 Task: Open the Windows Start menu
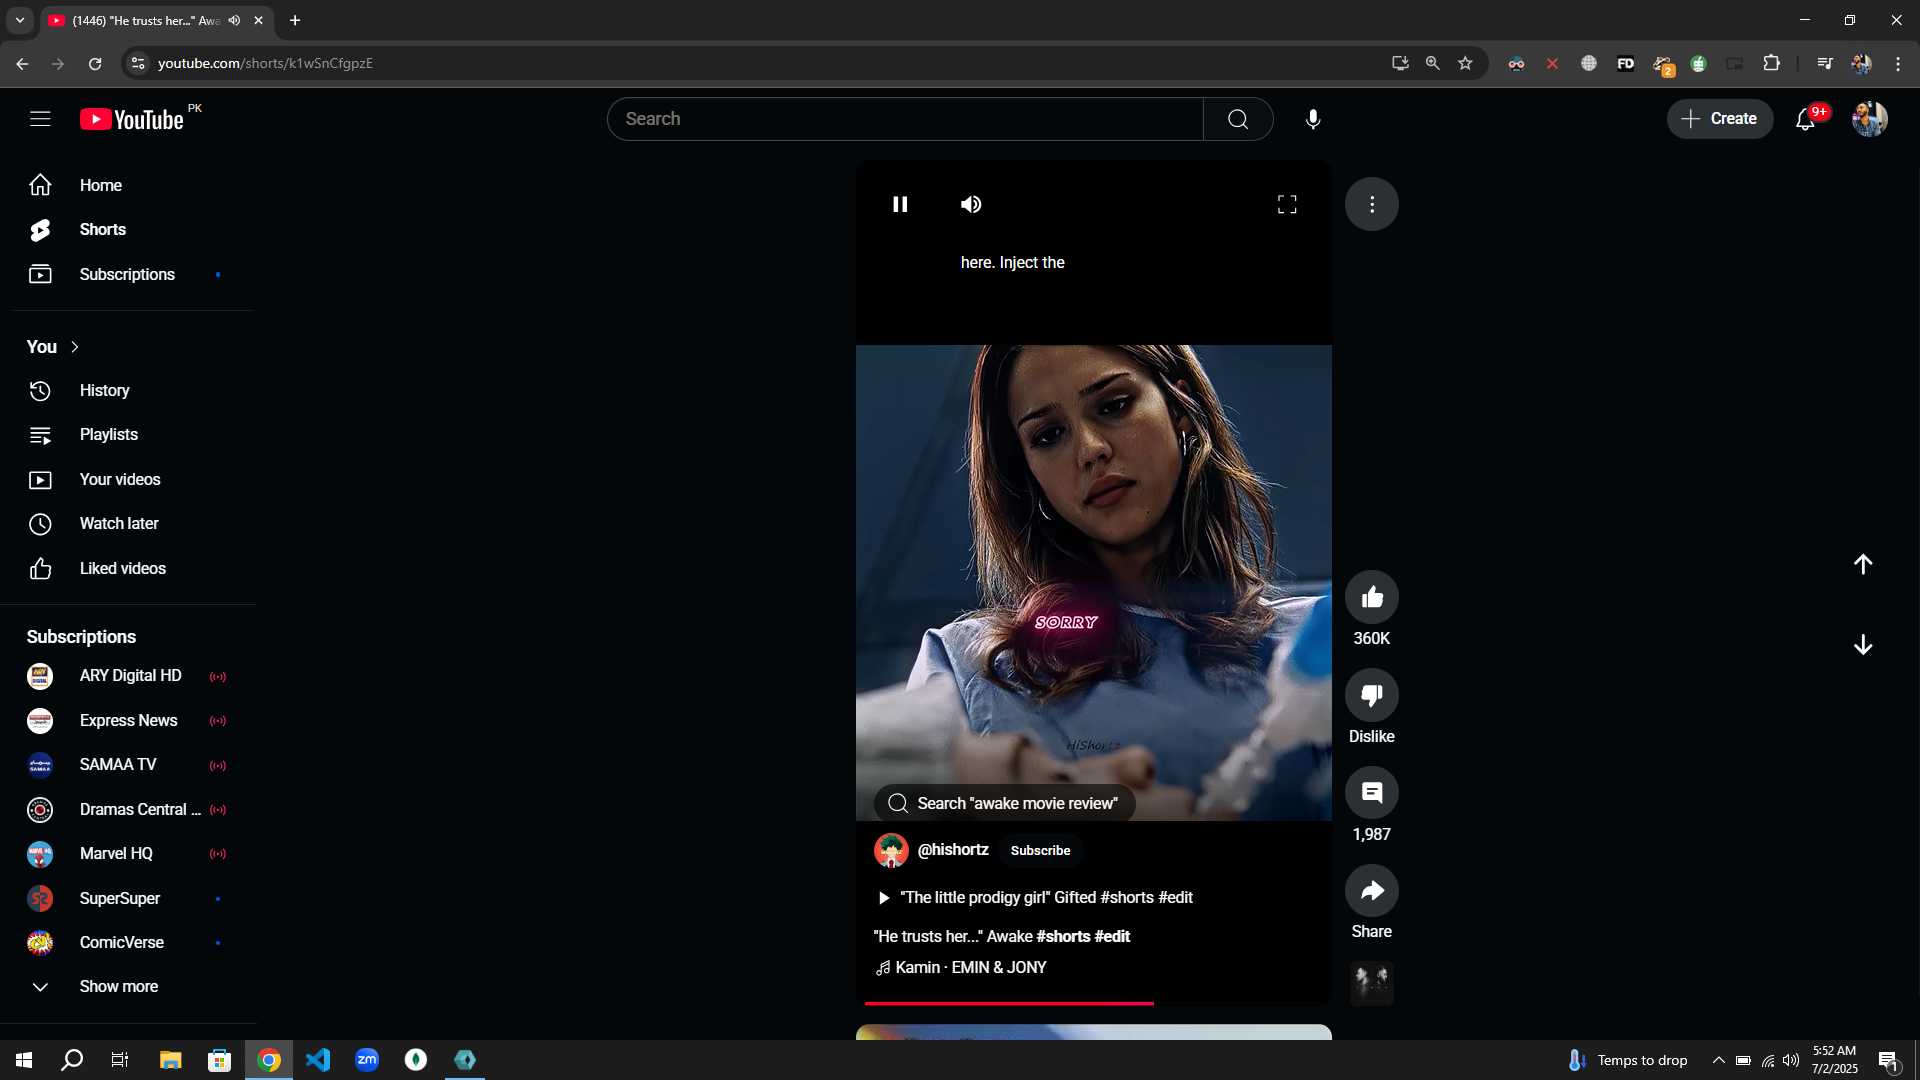[x=24, y=1060]
